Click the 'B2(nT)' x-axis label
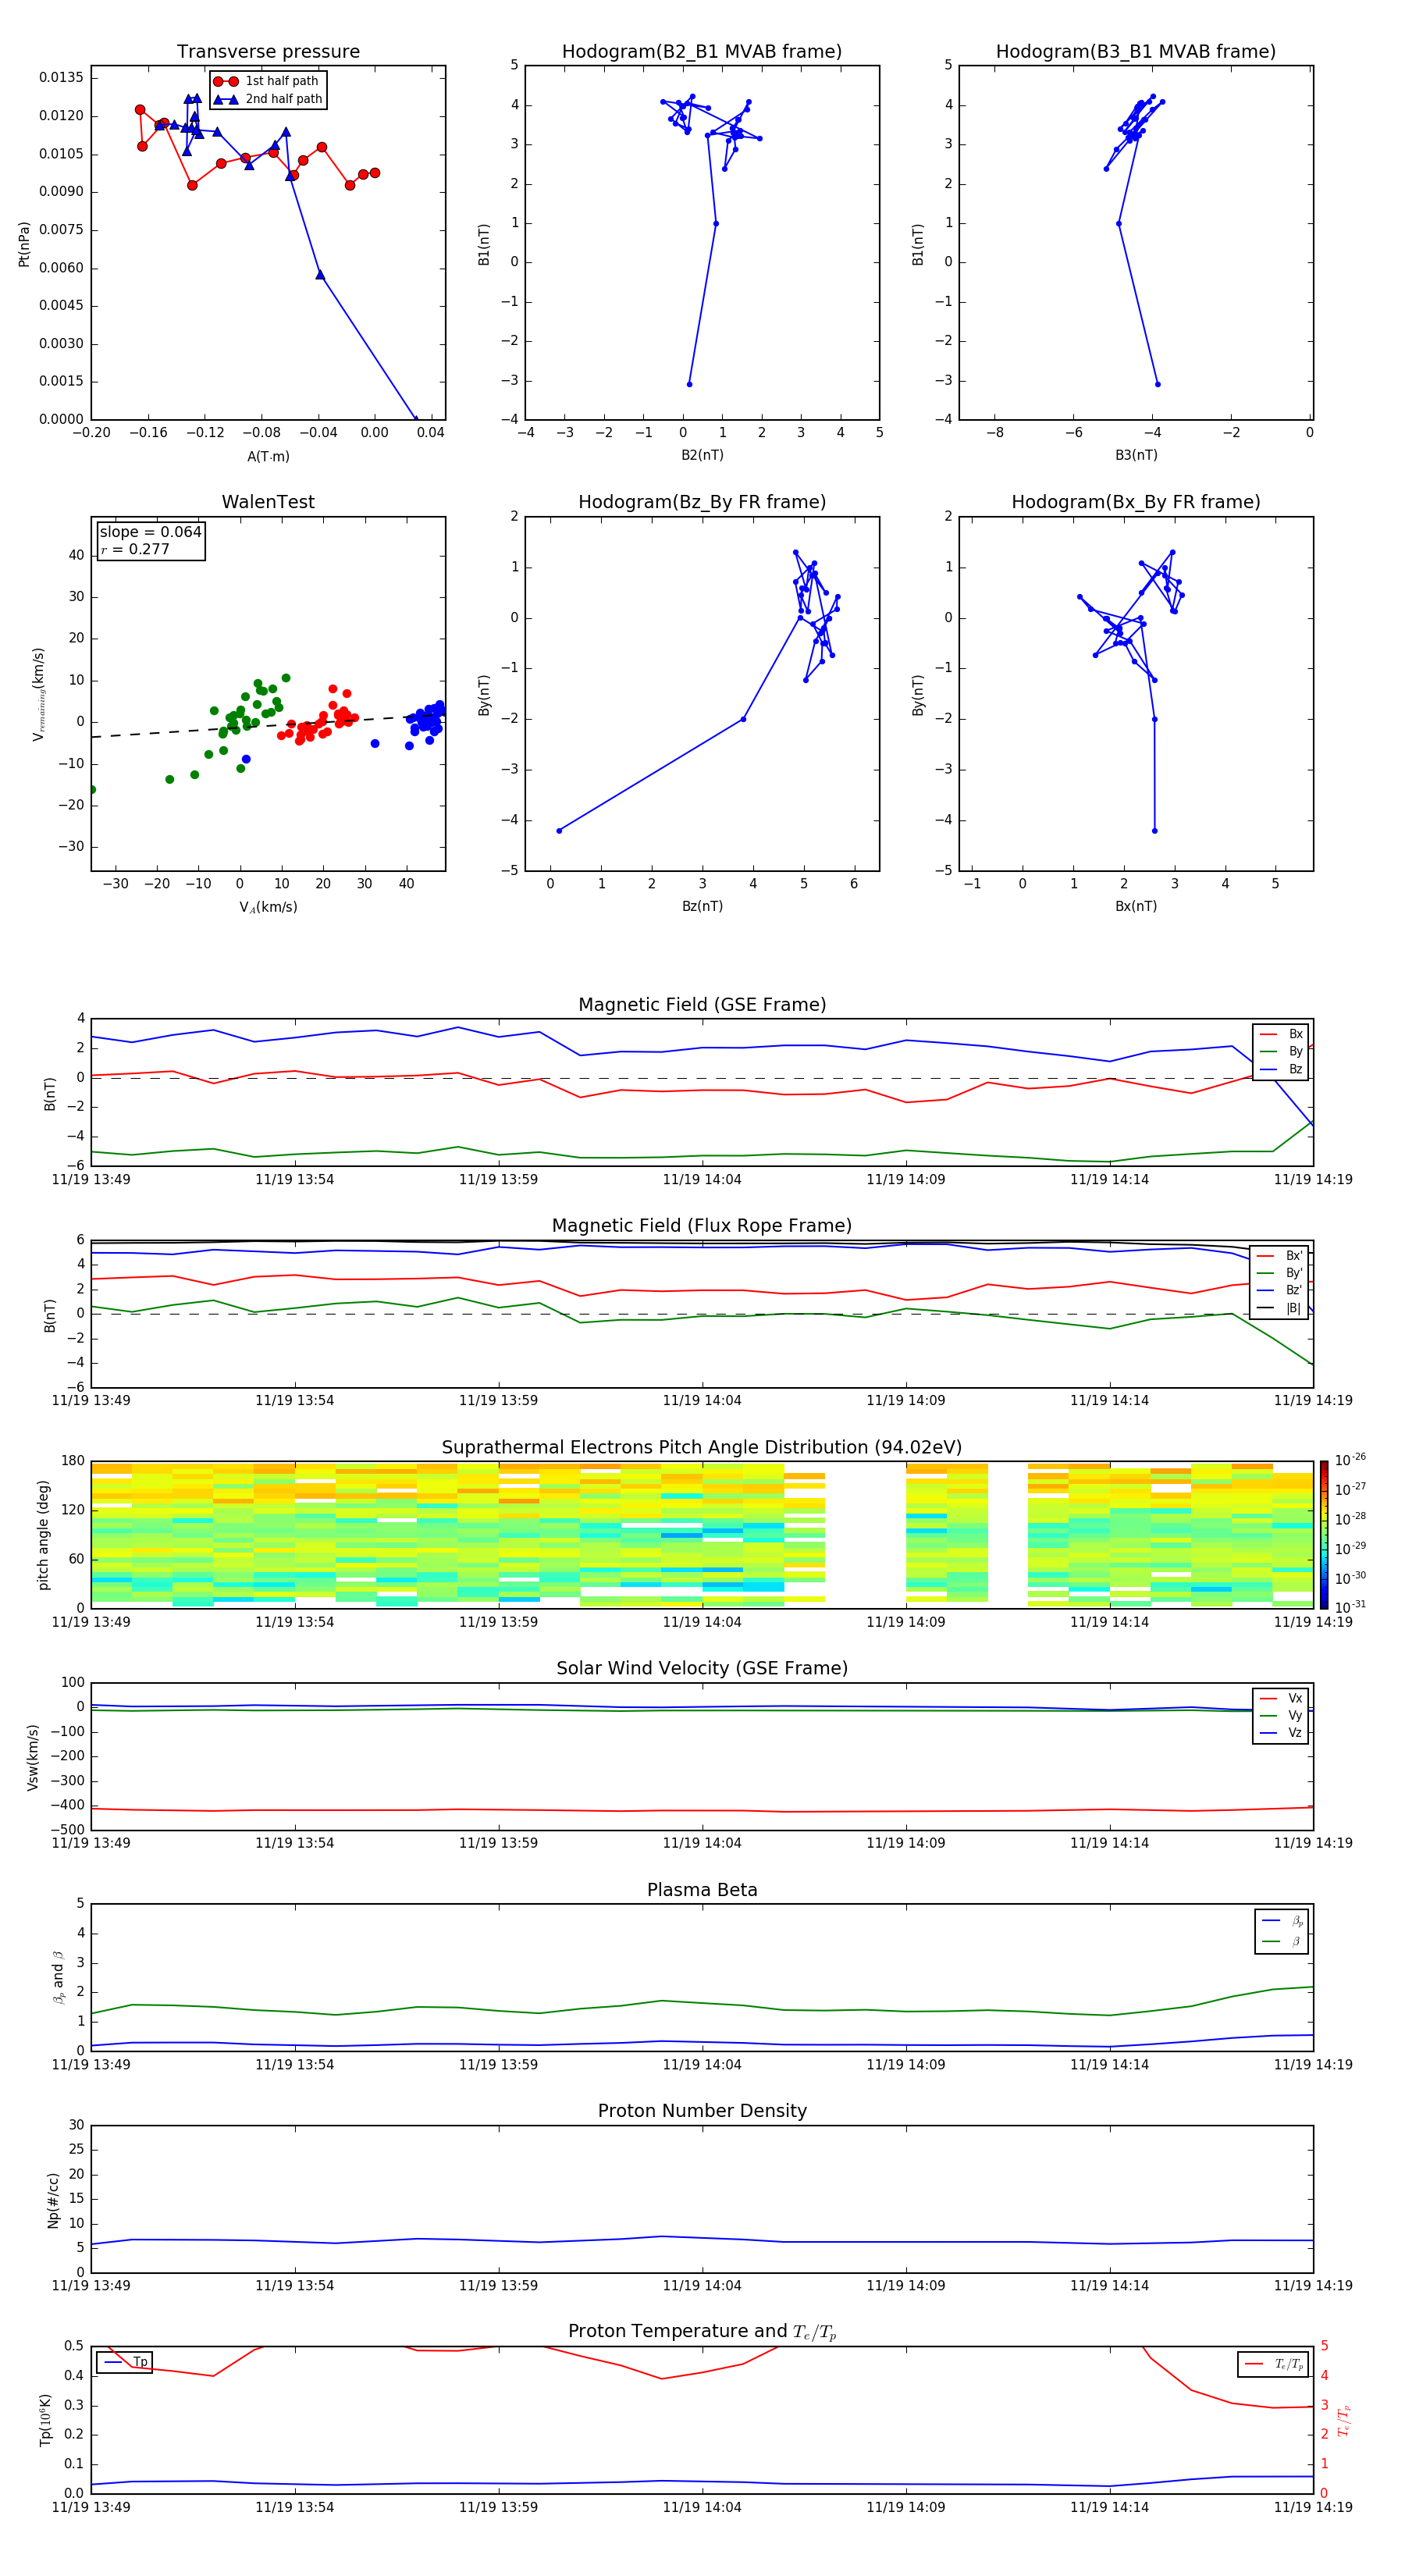Screen dimensions: 1405x2576 (702, 455)
